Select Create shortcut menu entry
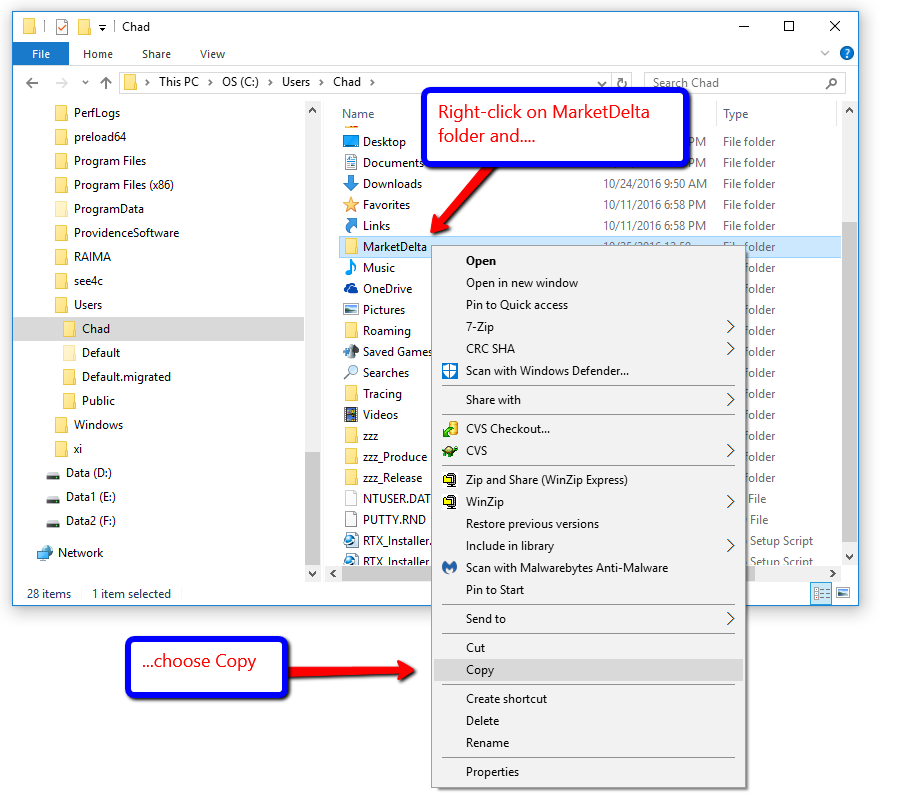Screen dimensions: 897x804 pos(588,699)
